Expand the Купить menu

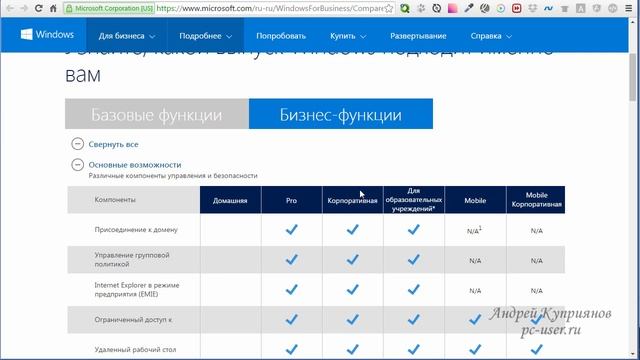coord(348,36)
